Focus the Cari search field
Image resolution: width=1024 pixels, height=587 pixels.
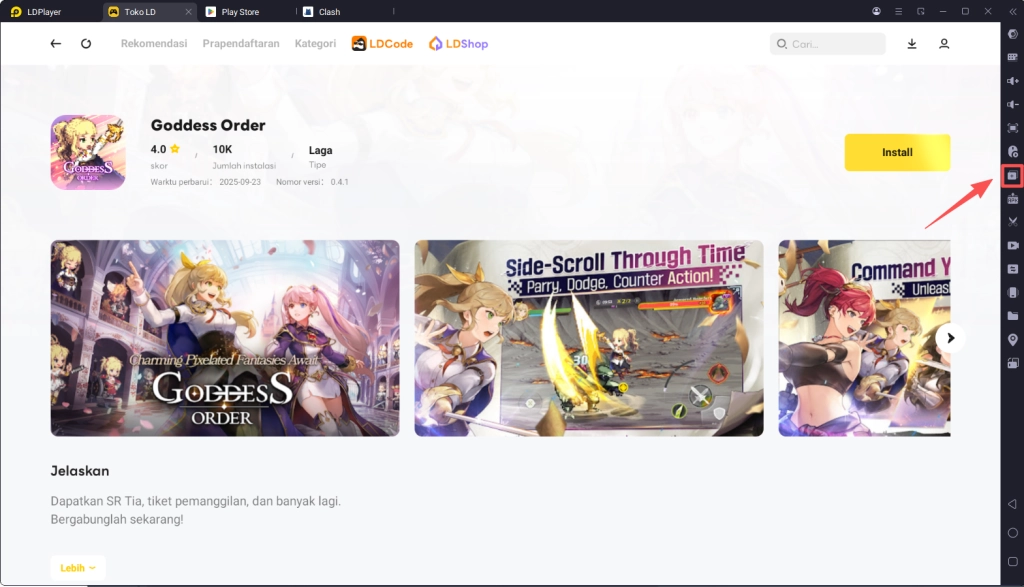point(827,44)
